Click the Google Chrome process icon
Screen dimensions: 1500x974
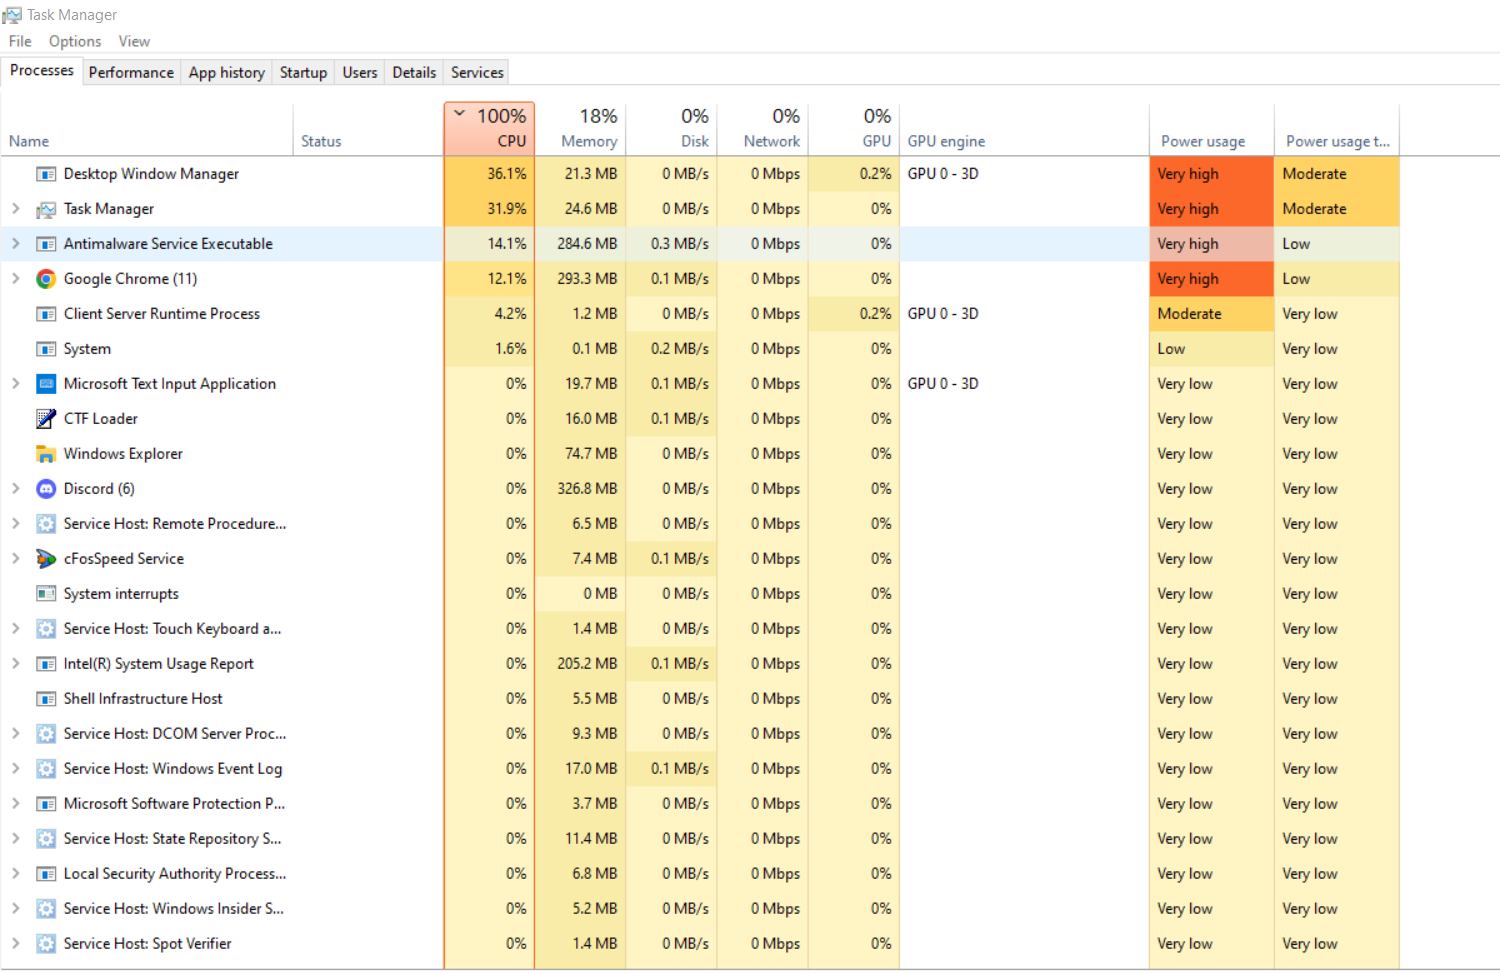pyautogui.click(x=46, y=279)
